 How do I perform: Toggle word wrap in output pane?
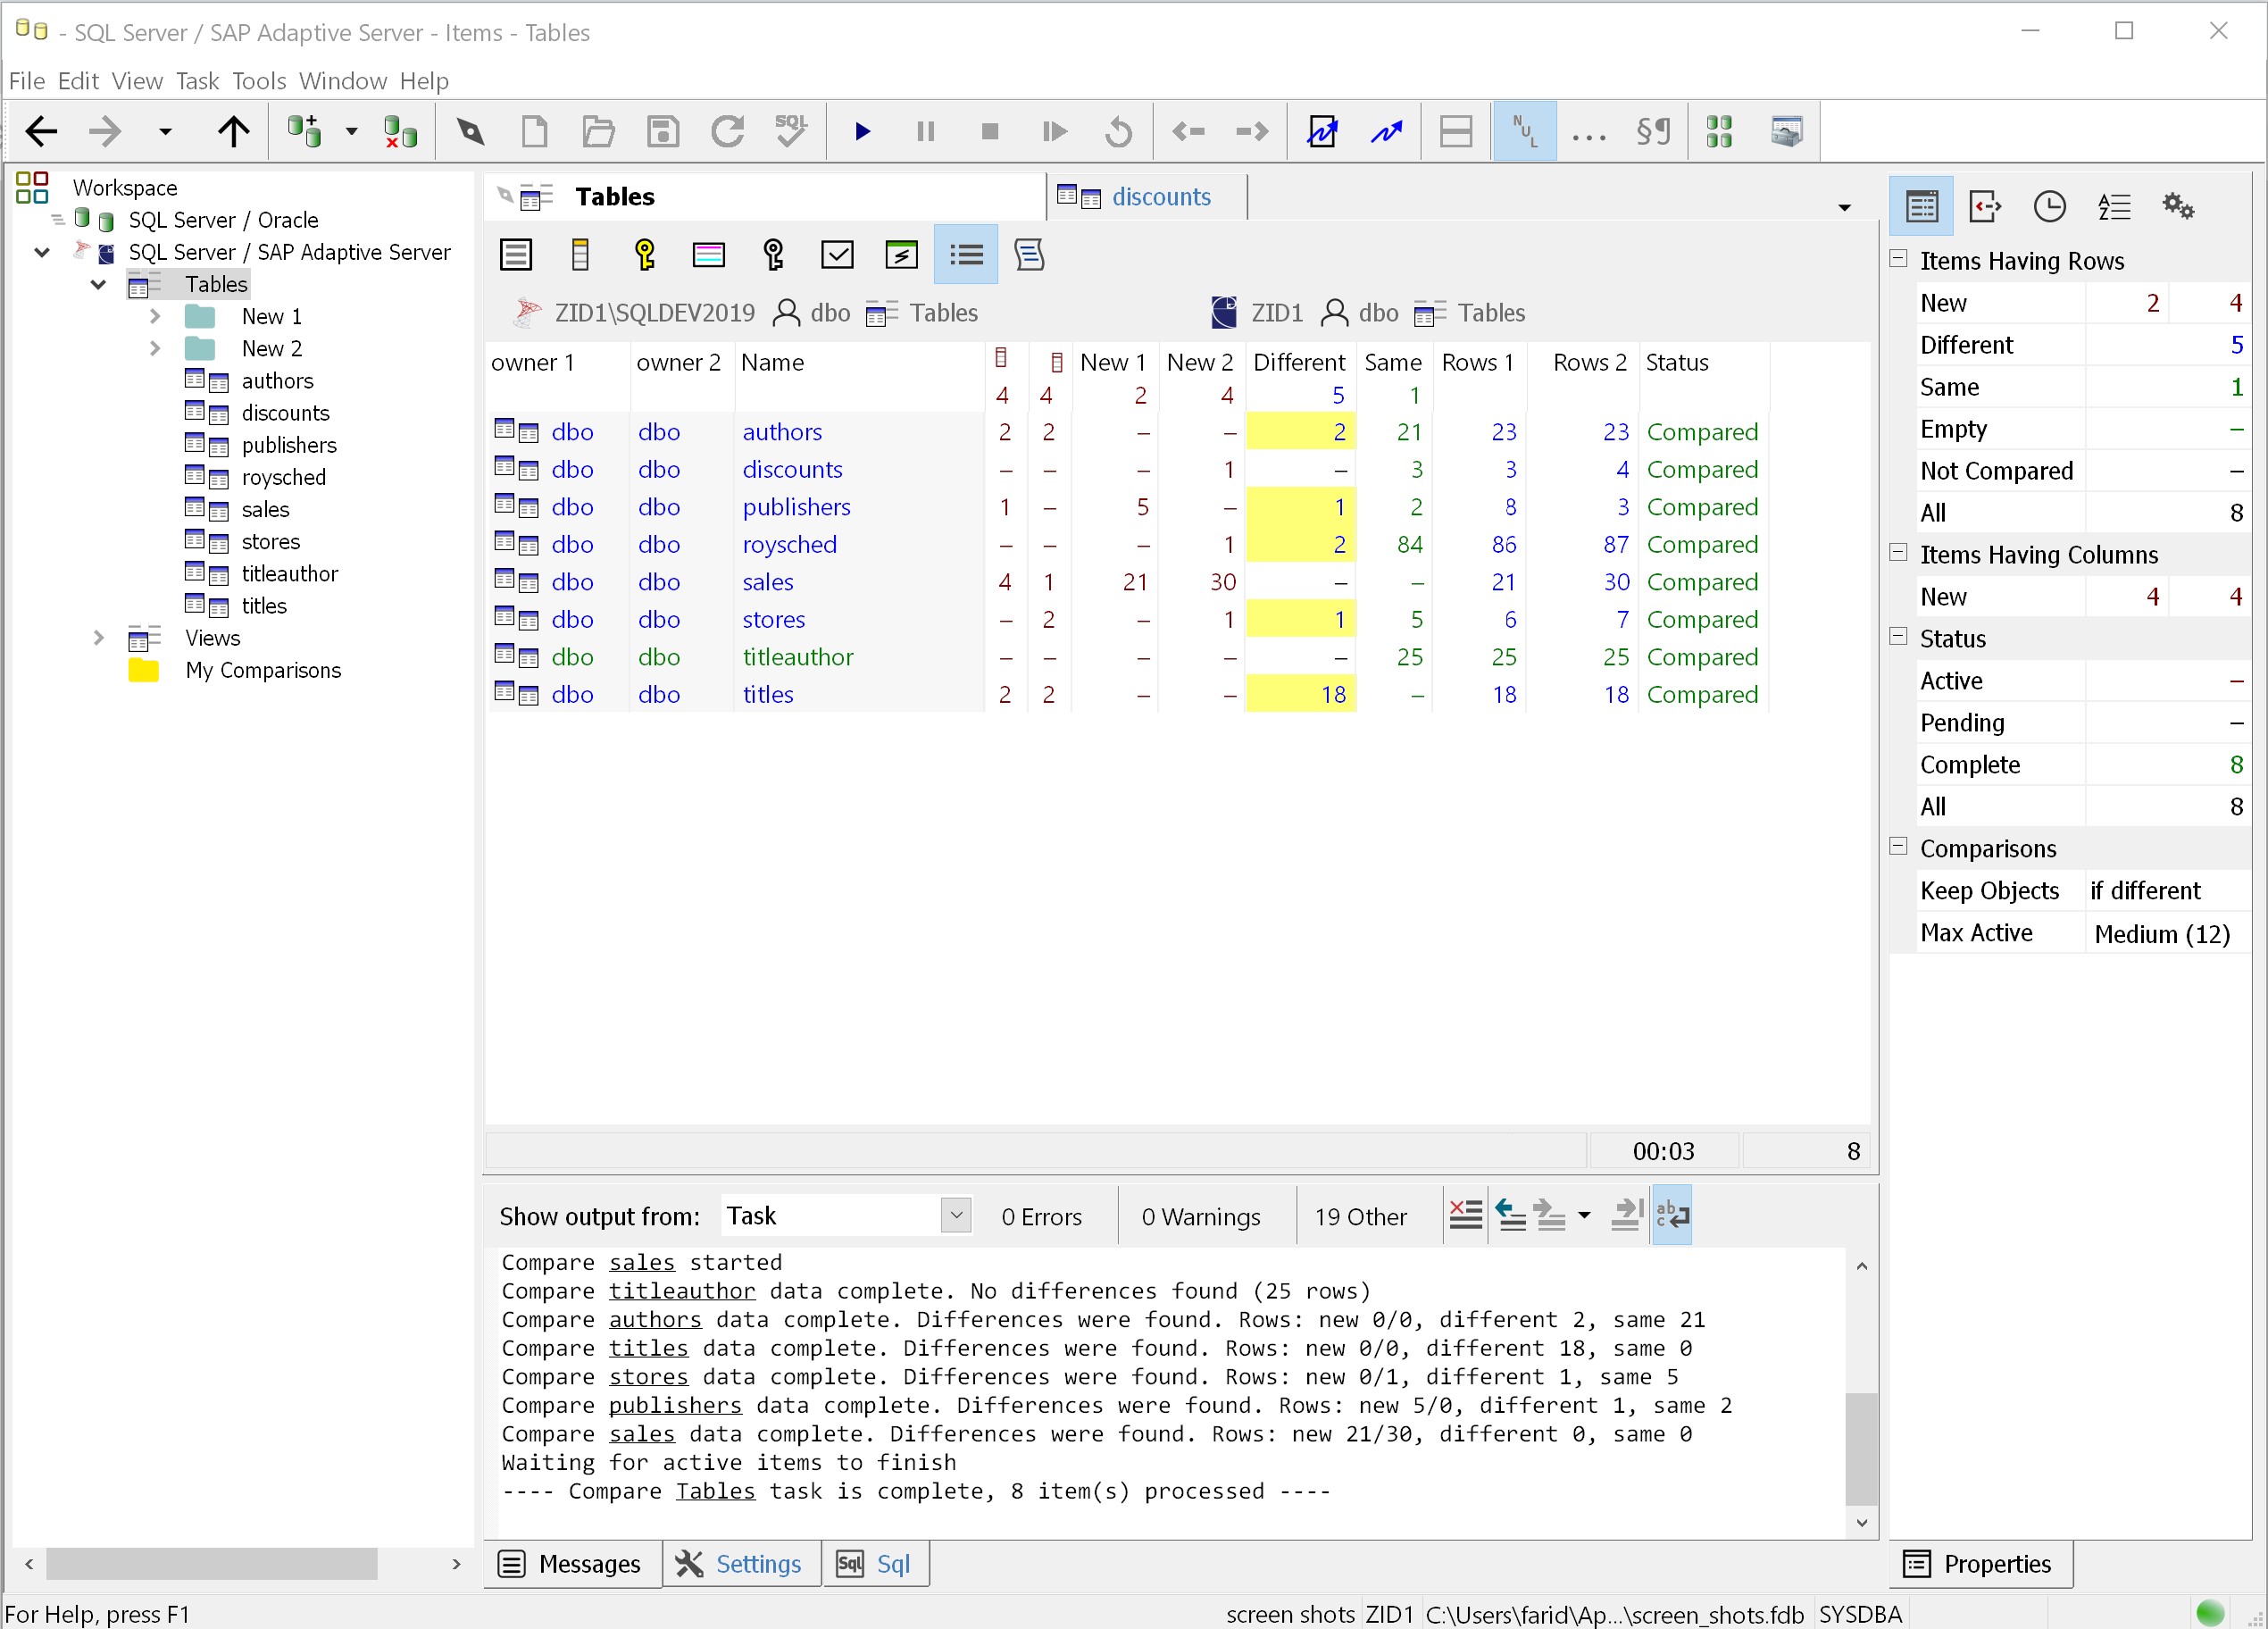pyautogui.click(x=1672, y=1215)
